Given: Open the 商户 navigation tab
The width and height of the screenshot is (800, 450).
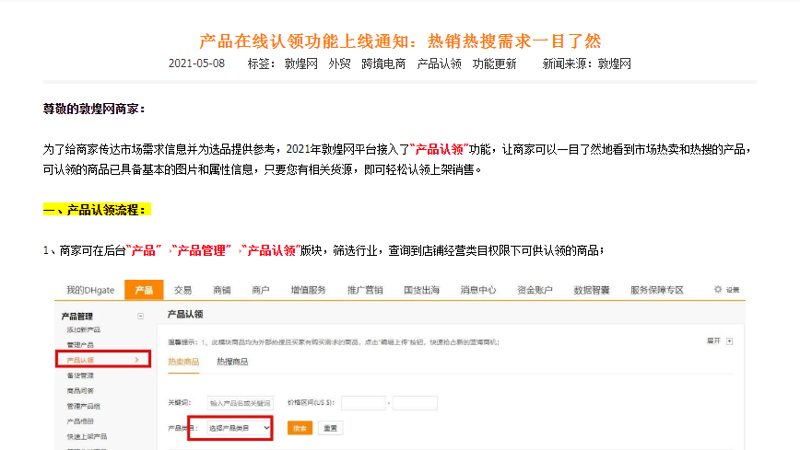Looking at the screenshot, I should tap(261, 290).
